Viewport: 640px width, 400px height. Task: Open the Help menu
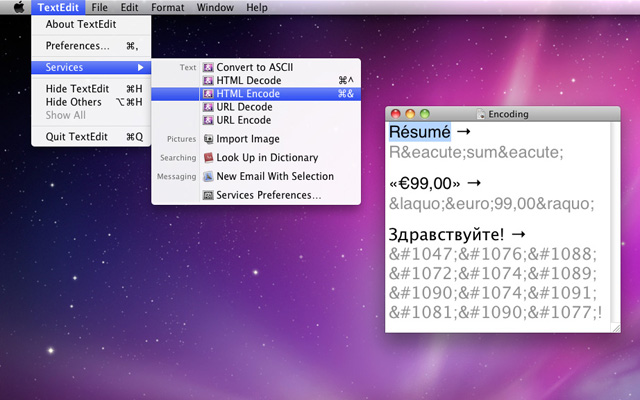(x=256, y=7)
